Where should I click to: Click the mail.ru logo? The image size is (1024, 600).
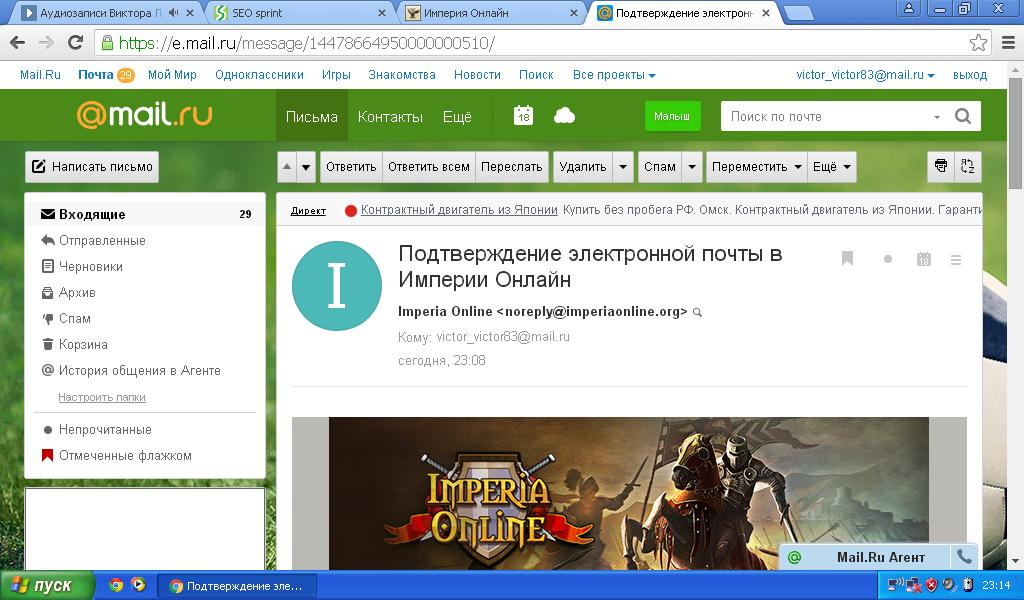[x=144, y=115]
